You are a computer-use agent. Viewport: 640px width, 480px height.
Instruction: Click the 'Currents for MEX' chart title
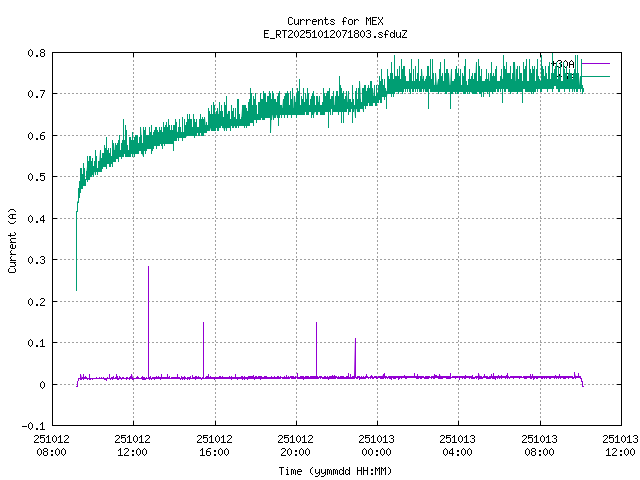[334, 21]
